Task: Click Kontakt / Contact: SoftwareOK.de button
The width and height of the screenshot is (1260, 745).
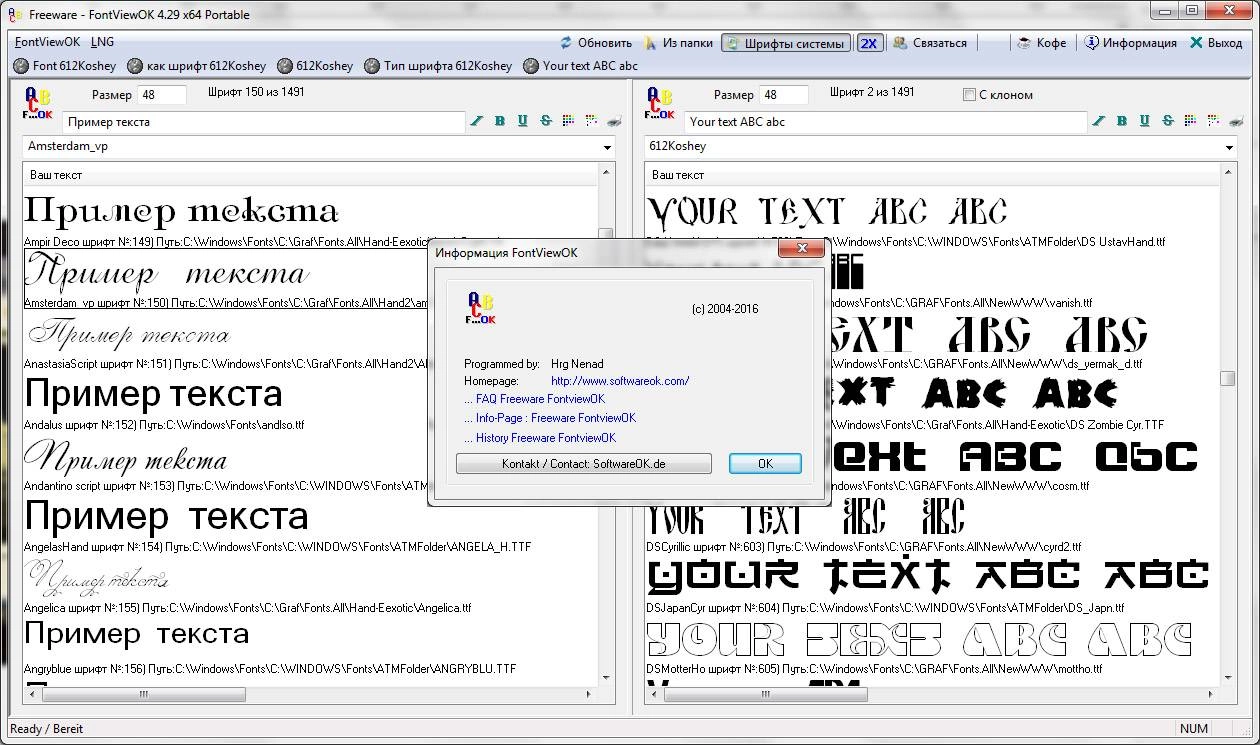Action: (584, 464)
